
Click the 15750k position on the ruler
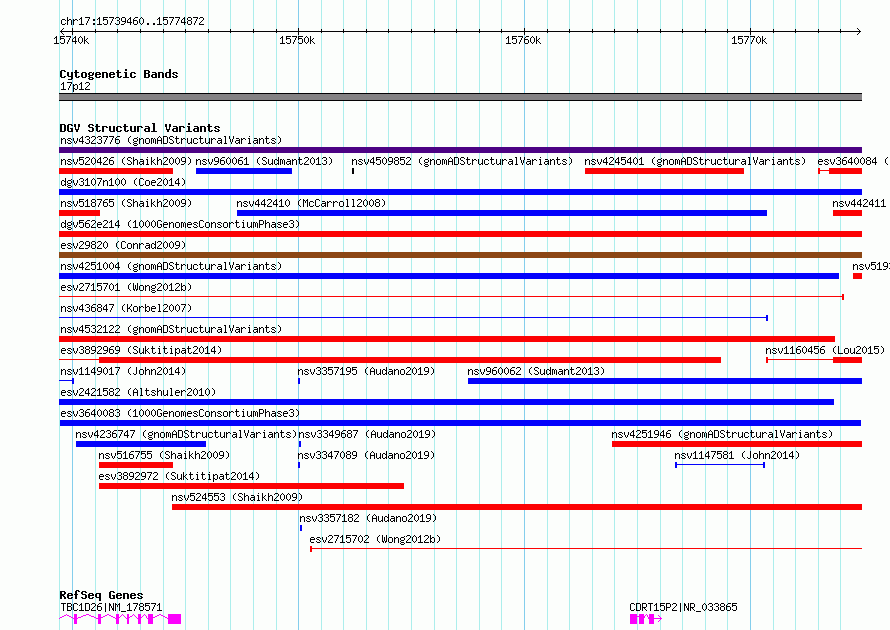(297, 40)
